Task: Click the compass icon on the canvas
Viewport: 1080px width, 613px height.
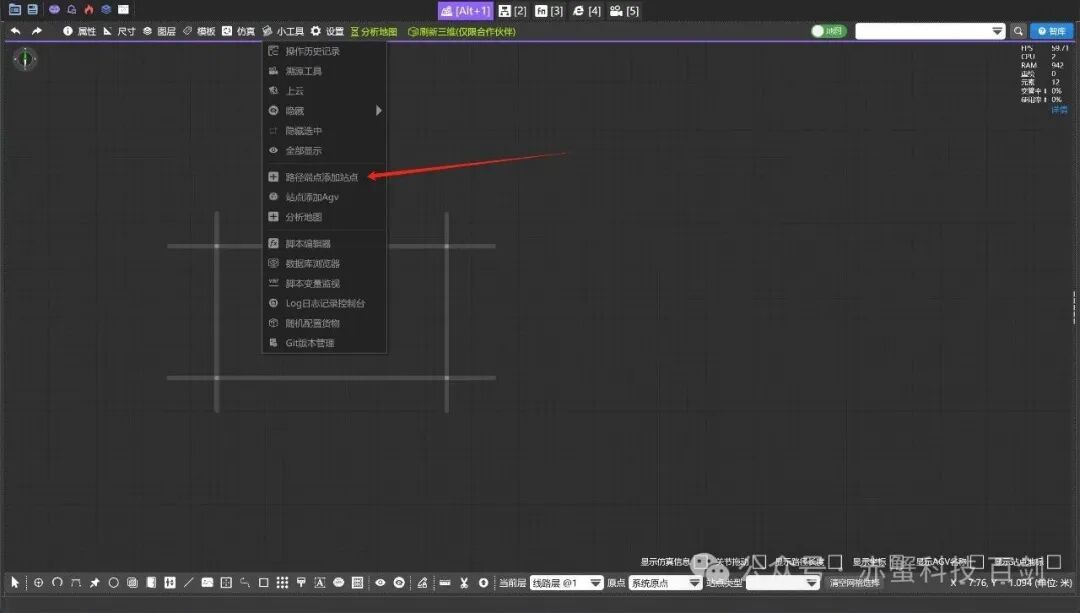Action: [x=25, y=59]
